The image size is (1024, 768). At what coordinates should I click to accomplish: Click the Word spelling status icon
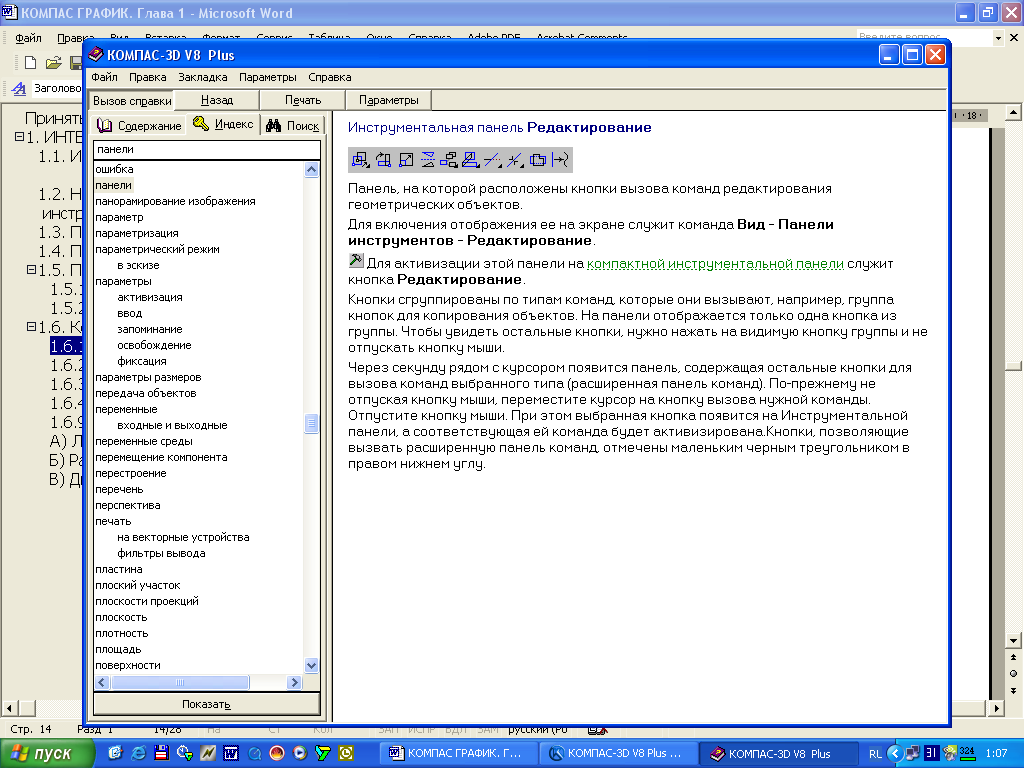tap(597, 729)
